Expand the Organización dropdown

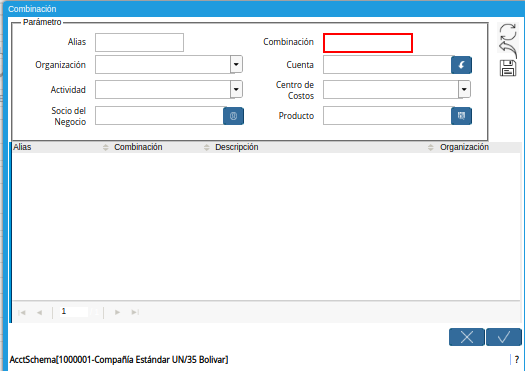[x=236, y=64]
